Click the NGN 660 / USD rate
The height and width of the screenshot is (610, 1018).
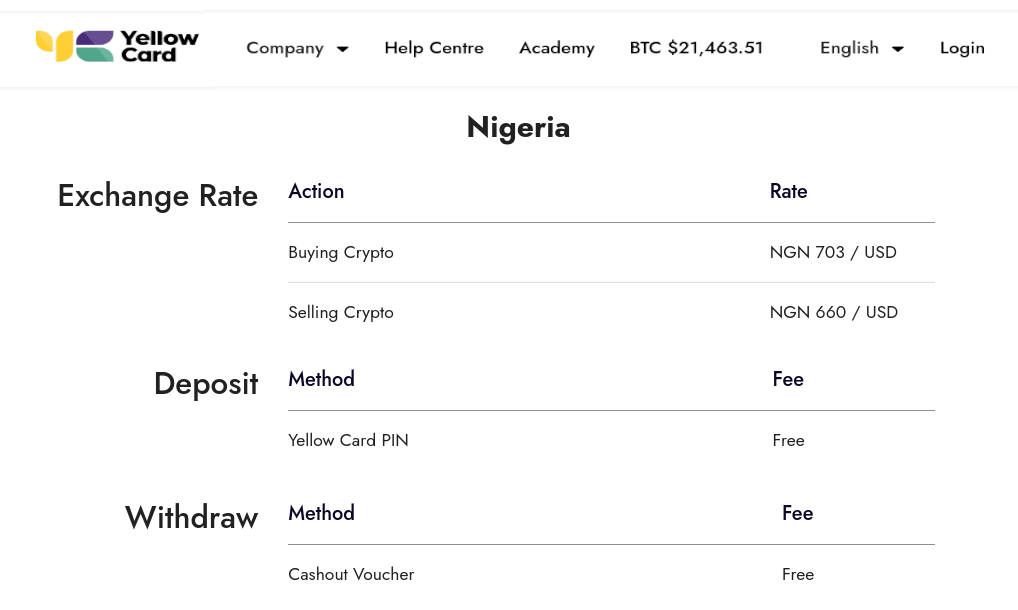(834, 313)
